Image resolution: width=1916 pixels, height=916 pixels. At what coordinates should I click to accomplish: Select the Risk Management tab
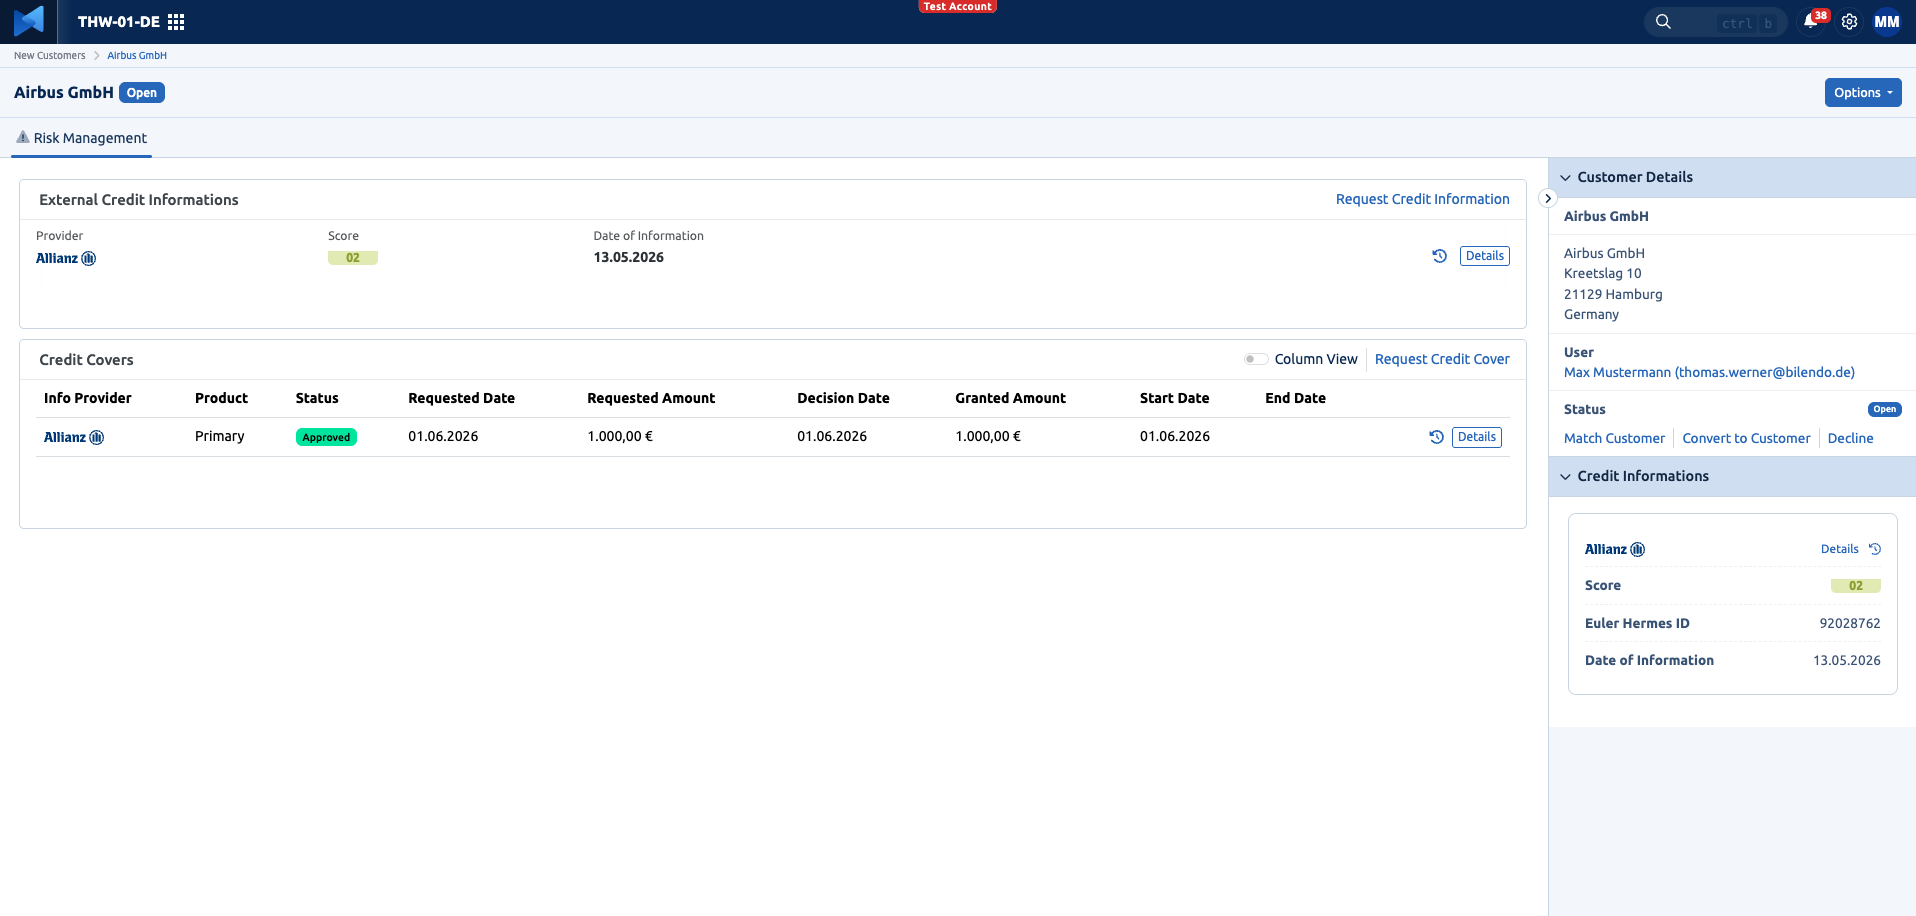pyautogui.click(x=82, y=138)
